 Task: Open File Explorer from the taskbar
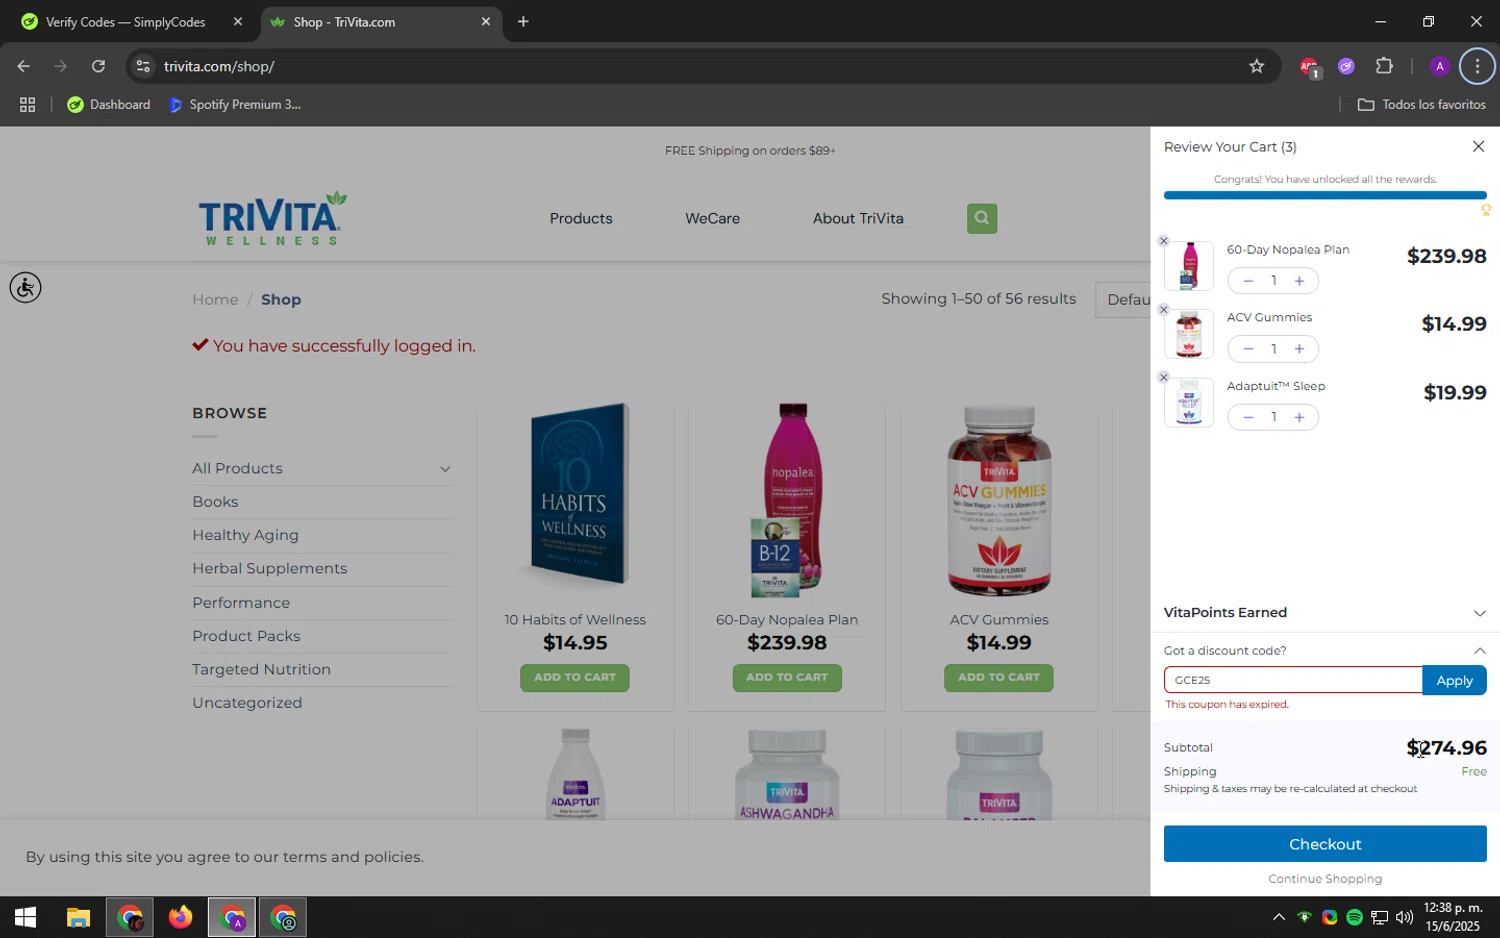[78, 917]
